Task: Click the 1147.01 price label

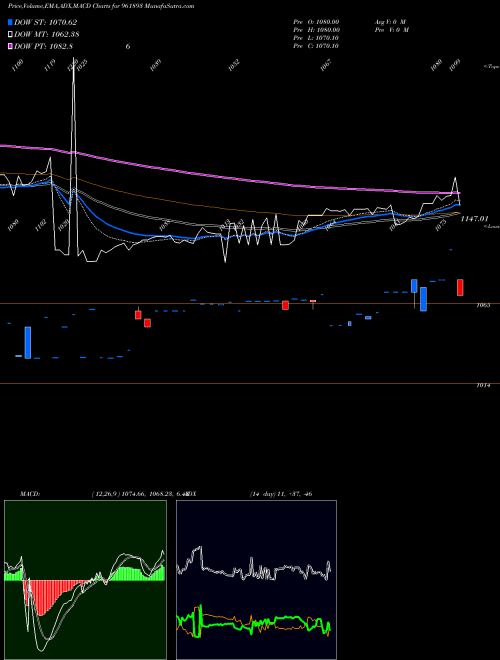Action: (x=474, y=218)
